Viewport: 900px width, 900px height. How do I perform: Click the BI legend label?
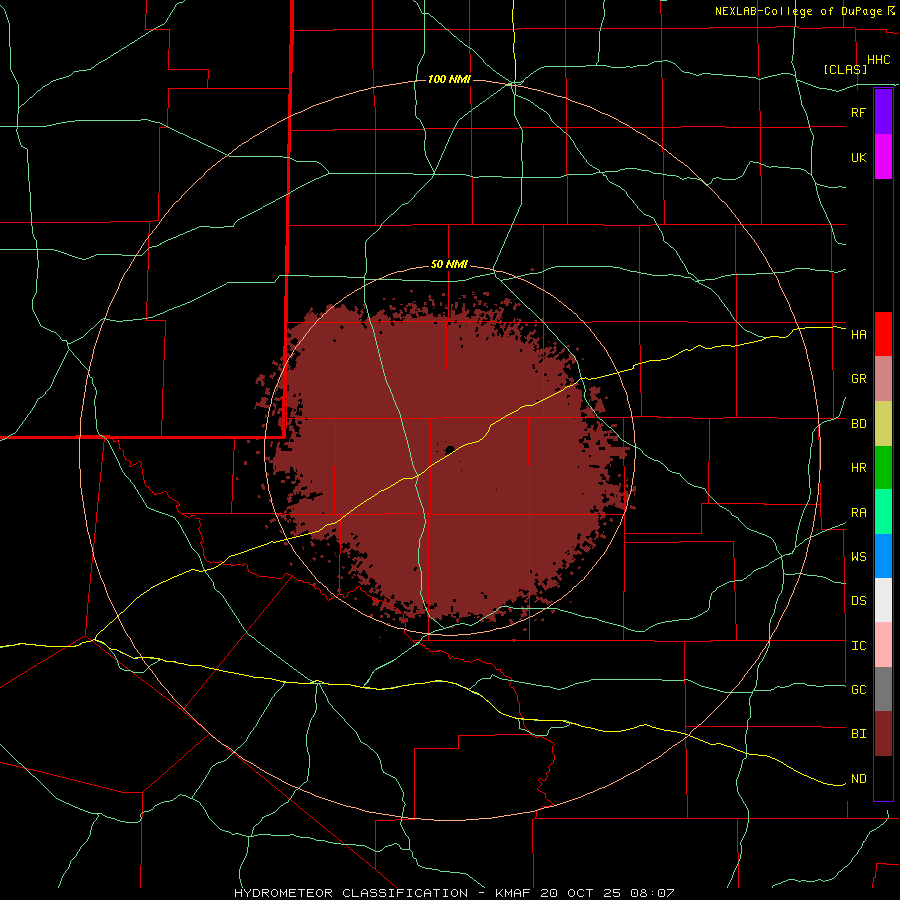[858, 734]
